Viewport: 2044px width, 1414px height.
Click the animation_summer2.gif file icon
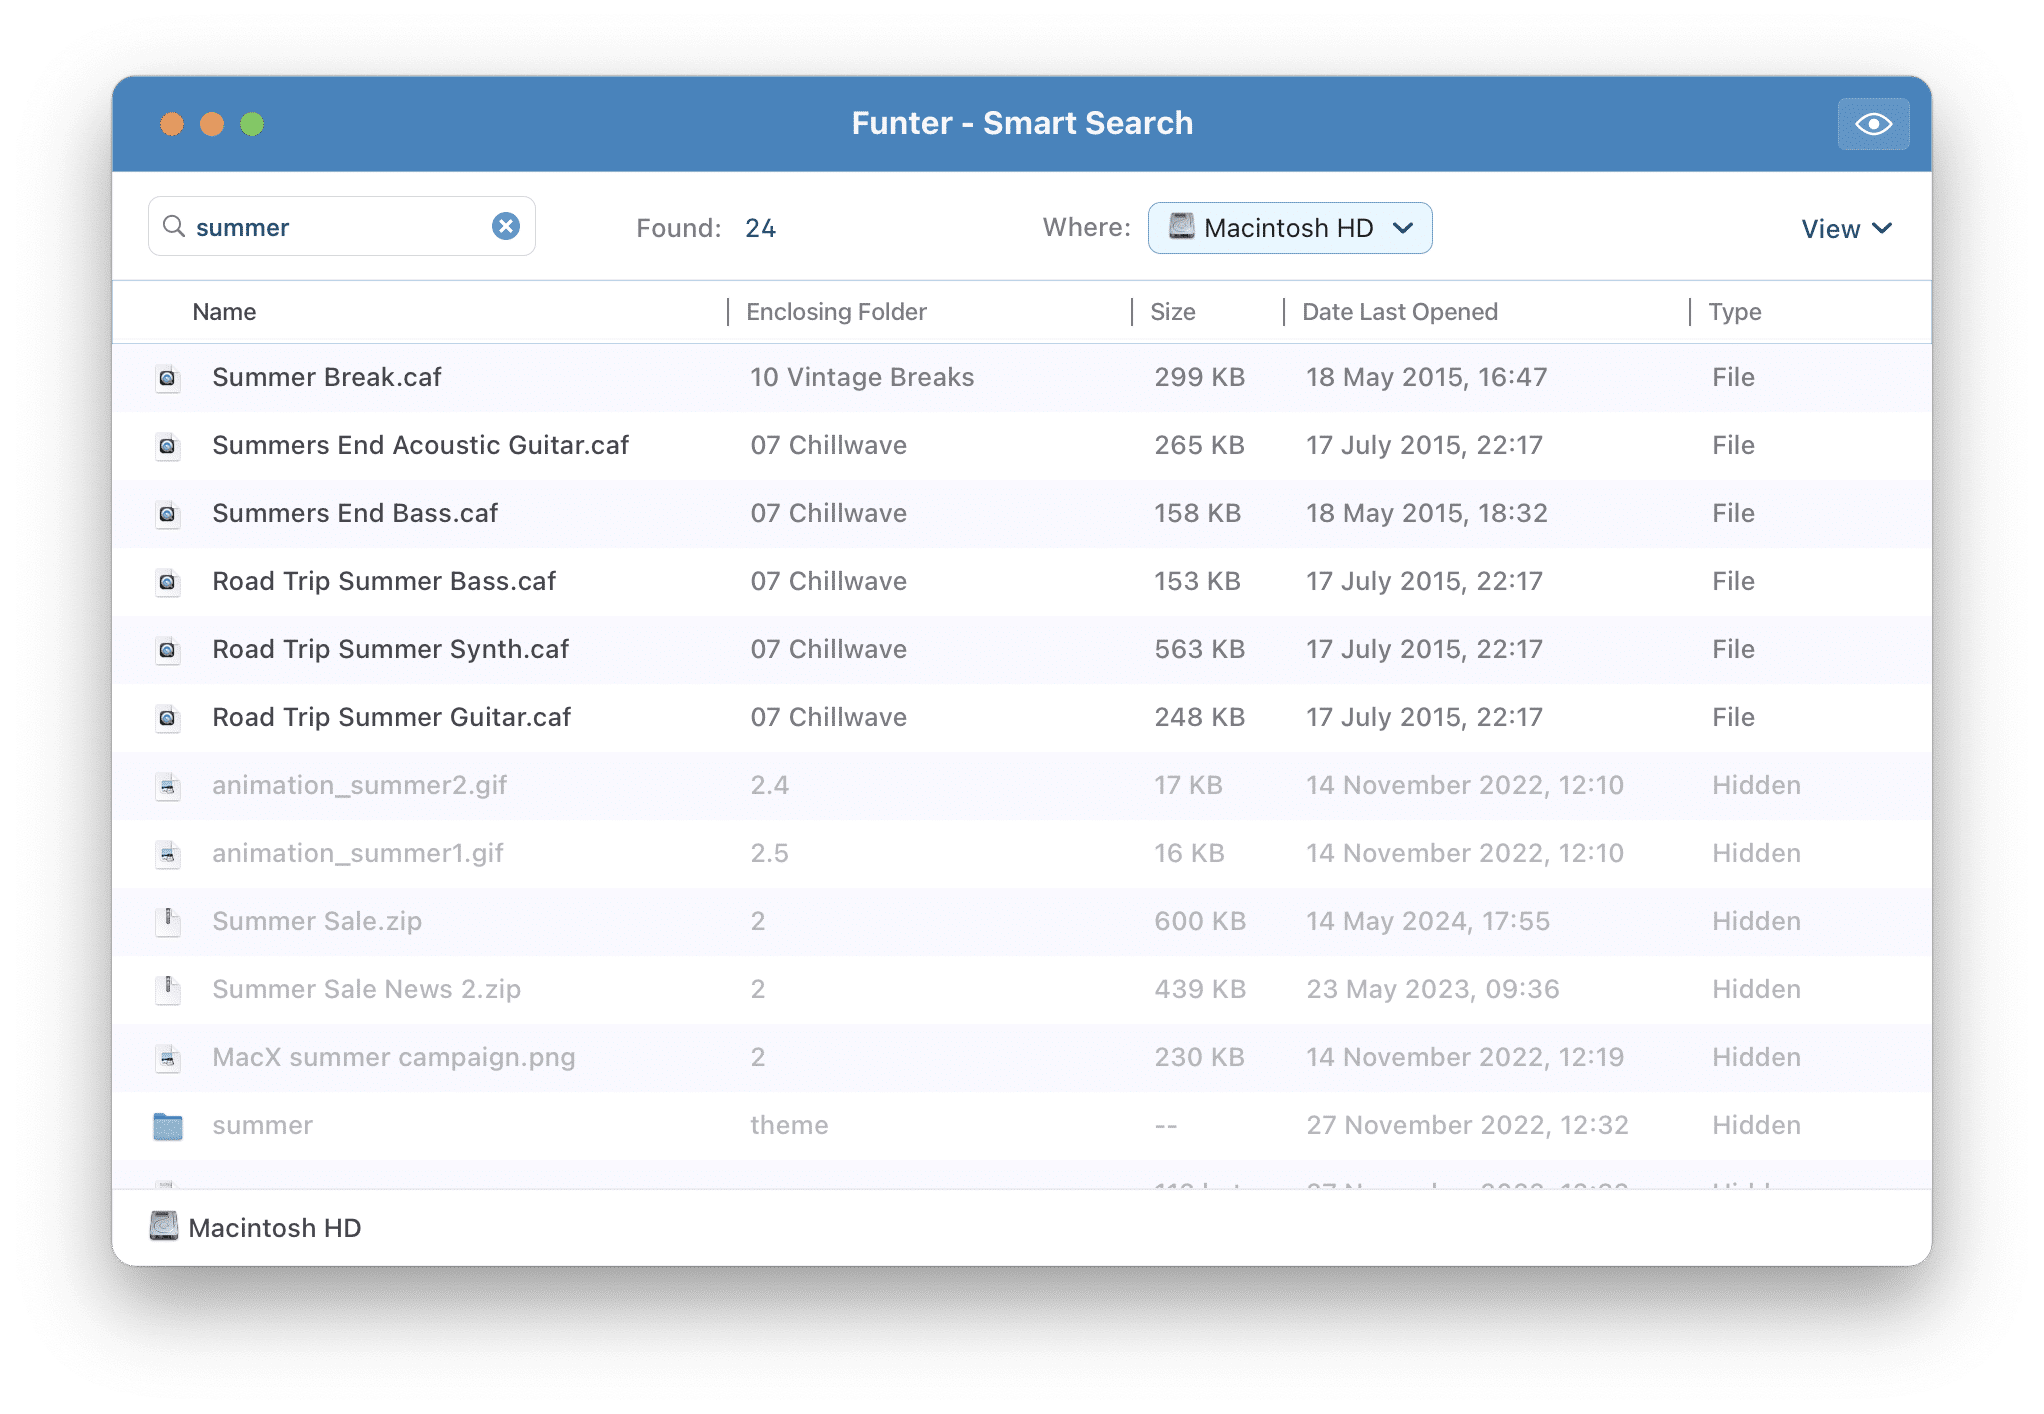[x=168, y=786]
